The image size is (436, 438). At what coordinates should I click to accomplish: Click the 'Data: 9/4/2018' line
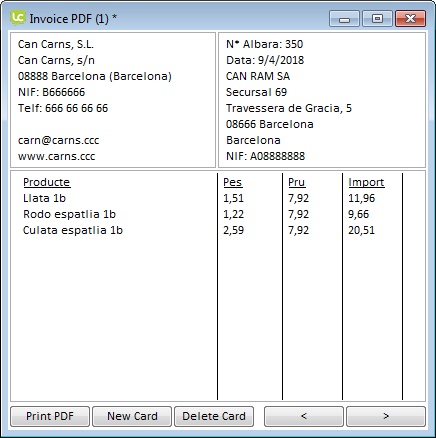click(x=265, y=60)
